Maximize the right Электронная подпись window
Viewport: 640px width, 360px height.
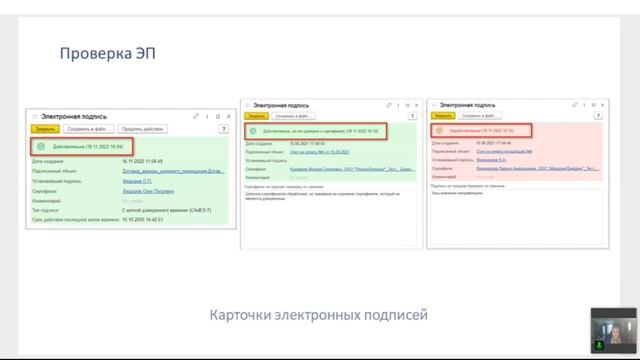click(593, 105)
